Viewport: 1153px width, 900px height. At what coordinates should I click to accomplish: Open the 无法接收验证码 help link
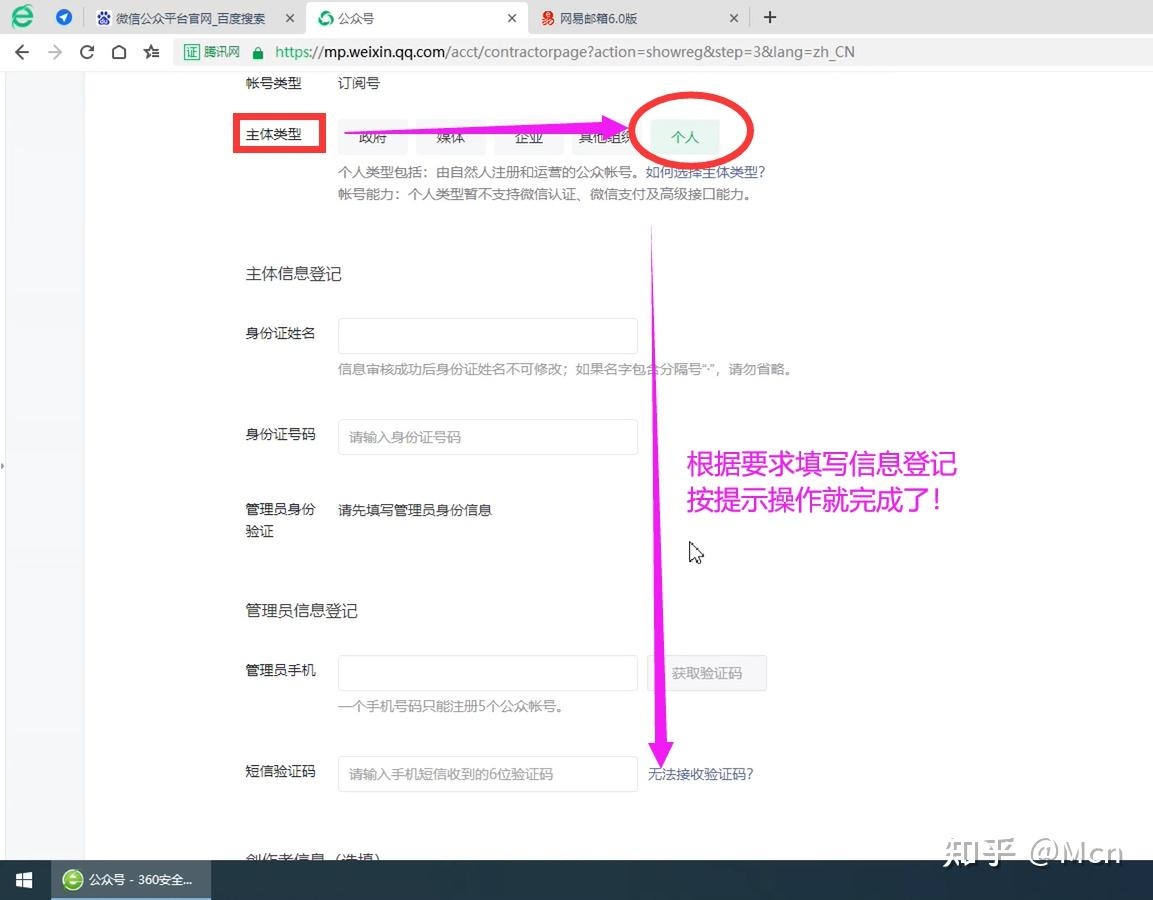tap(701, 774)
